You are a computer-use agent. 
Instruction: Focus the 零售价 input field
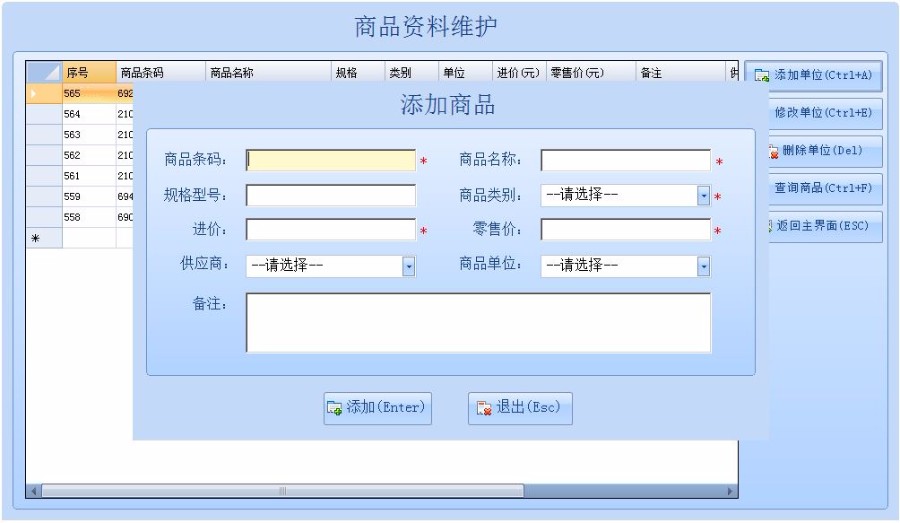(626, 230)
